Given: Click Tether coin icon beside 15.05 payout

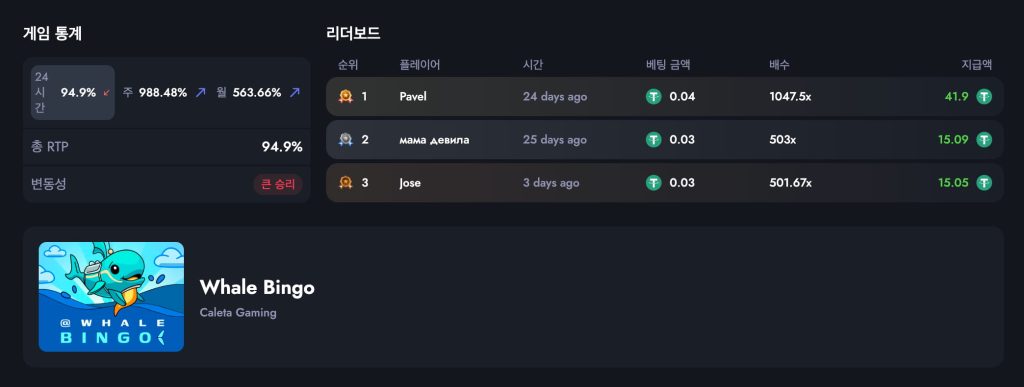Looking at the screenshot, I should 984,183.
